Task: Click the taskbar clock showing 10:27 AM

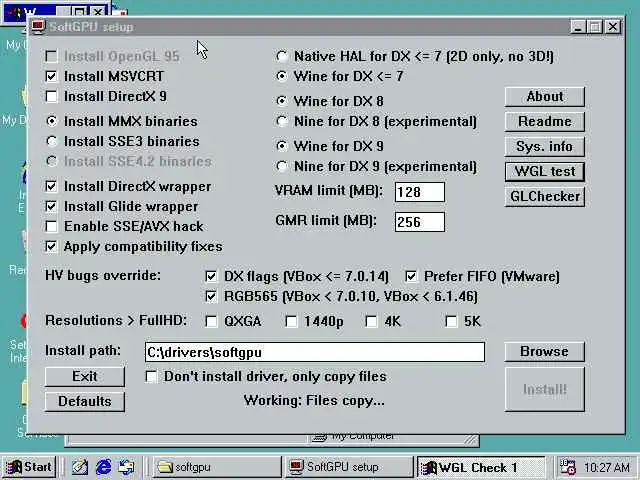Action: pos(607,467)
